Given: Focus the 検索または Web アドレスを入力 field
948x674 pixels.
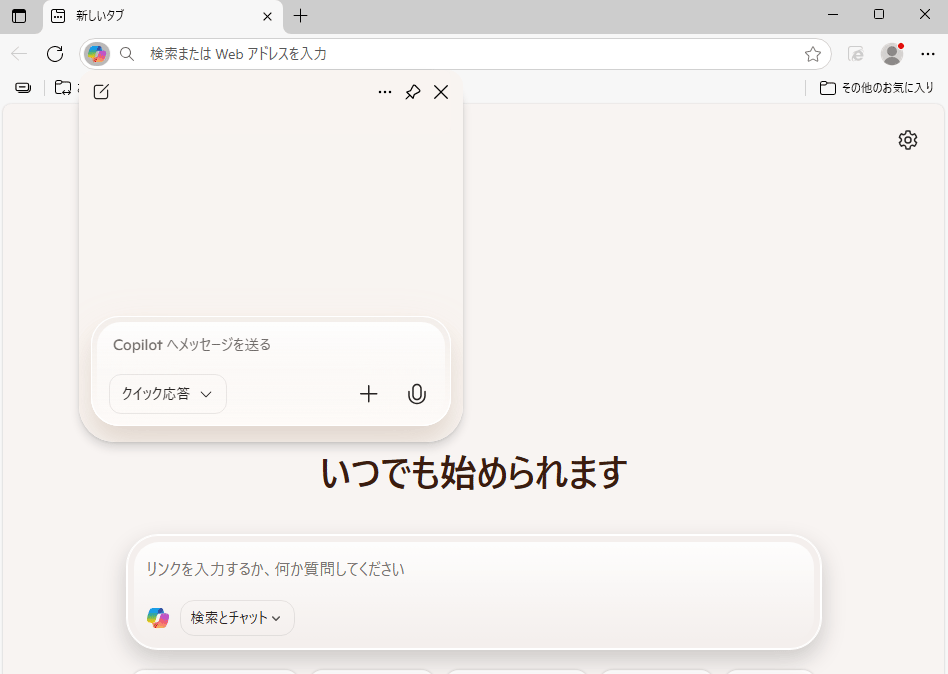Looking at the screenshot, I should click(455, 54).
